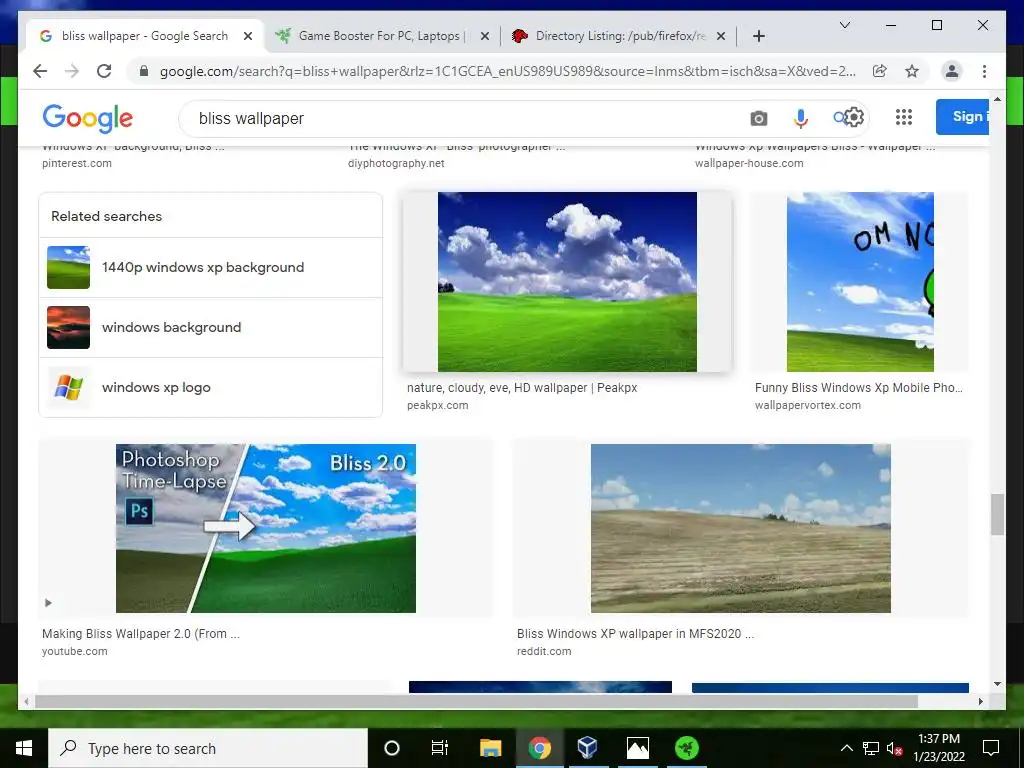Select related search windows background
1024x768 pixels.
pyautogui.click(x=210, y=327)
